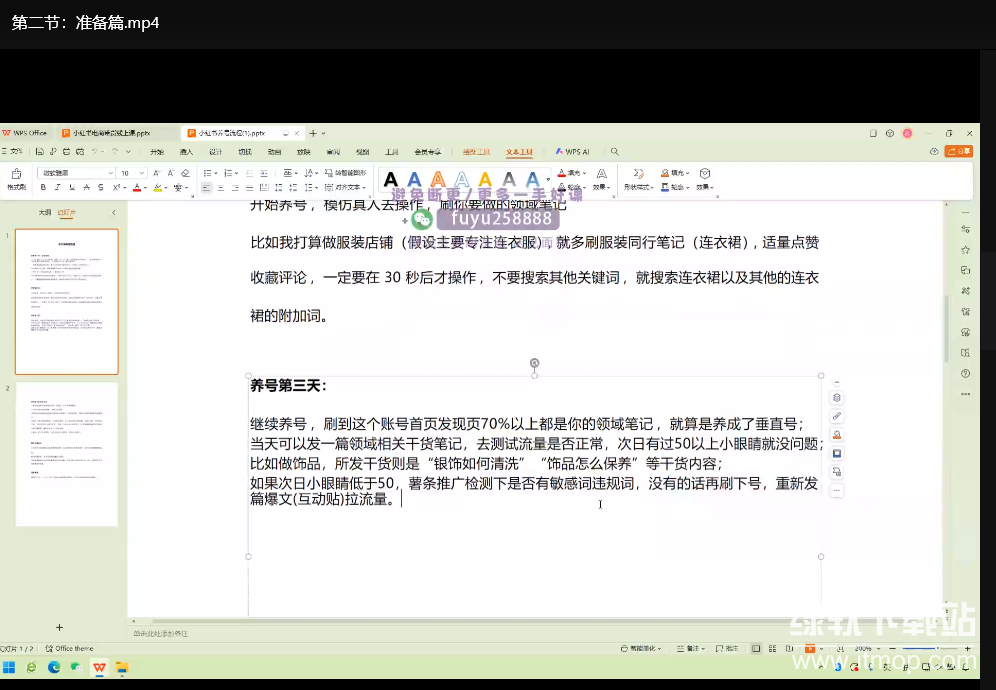Click the convert to smart graphic icon

[x=328, y=173]
